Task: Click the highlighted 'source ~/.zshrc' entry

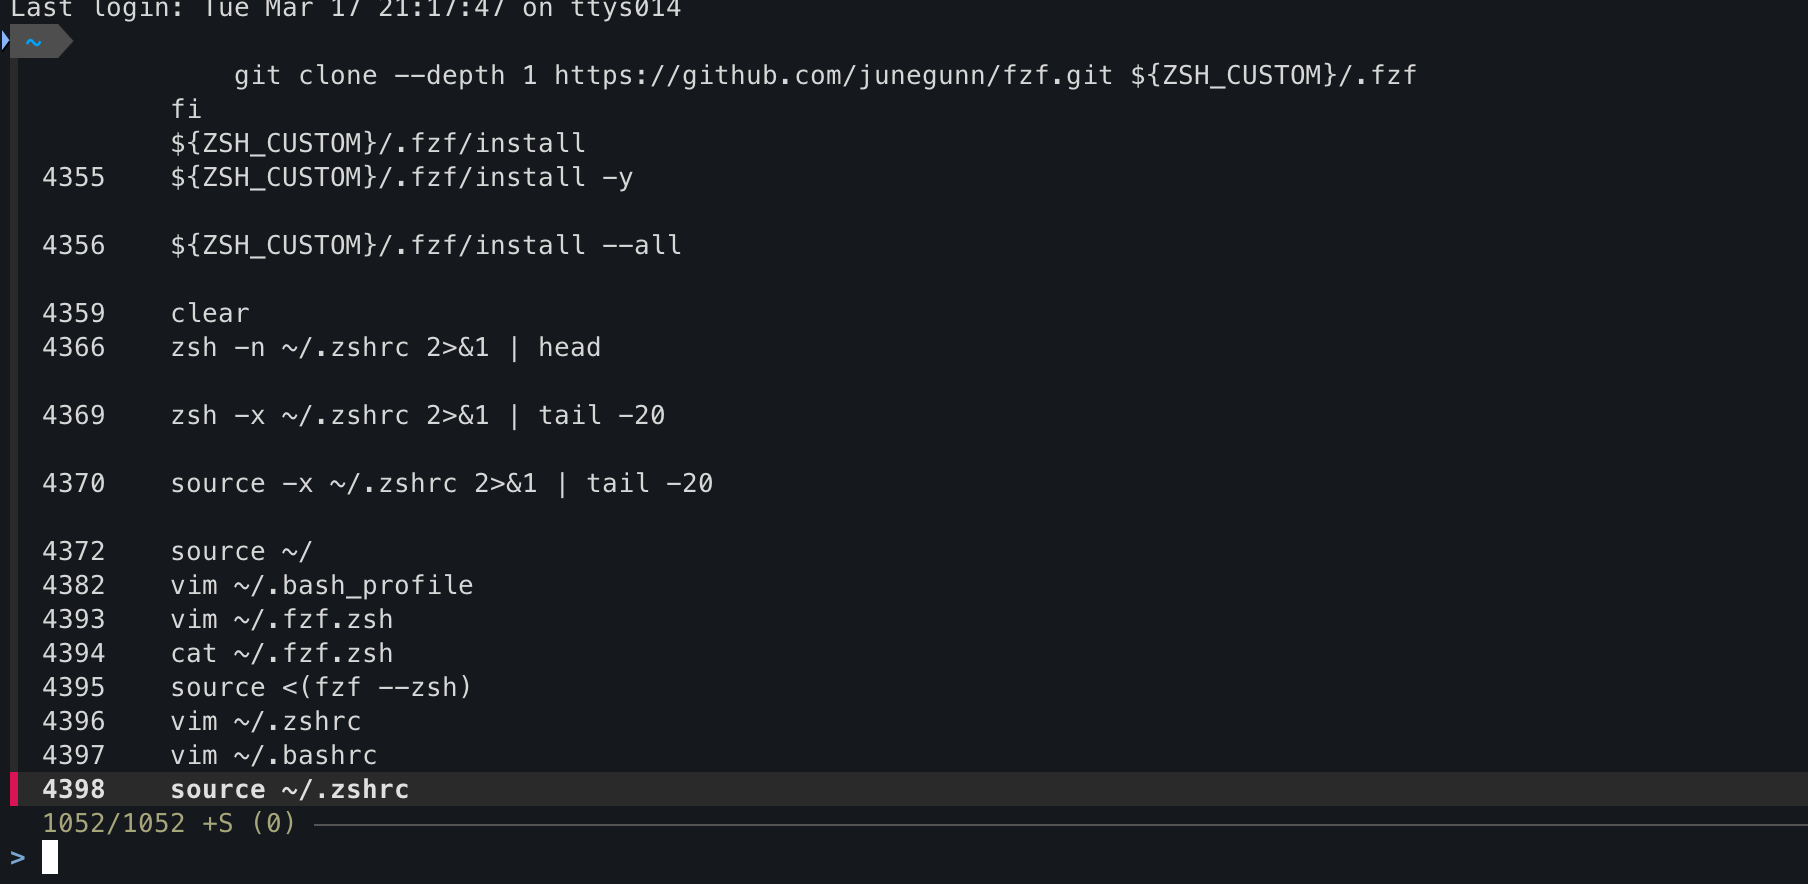Action: [289, 789]
